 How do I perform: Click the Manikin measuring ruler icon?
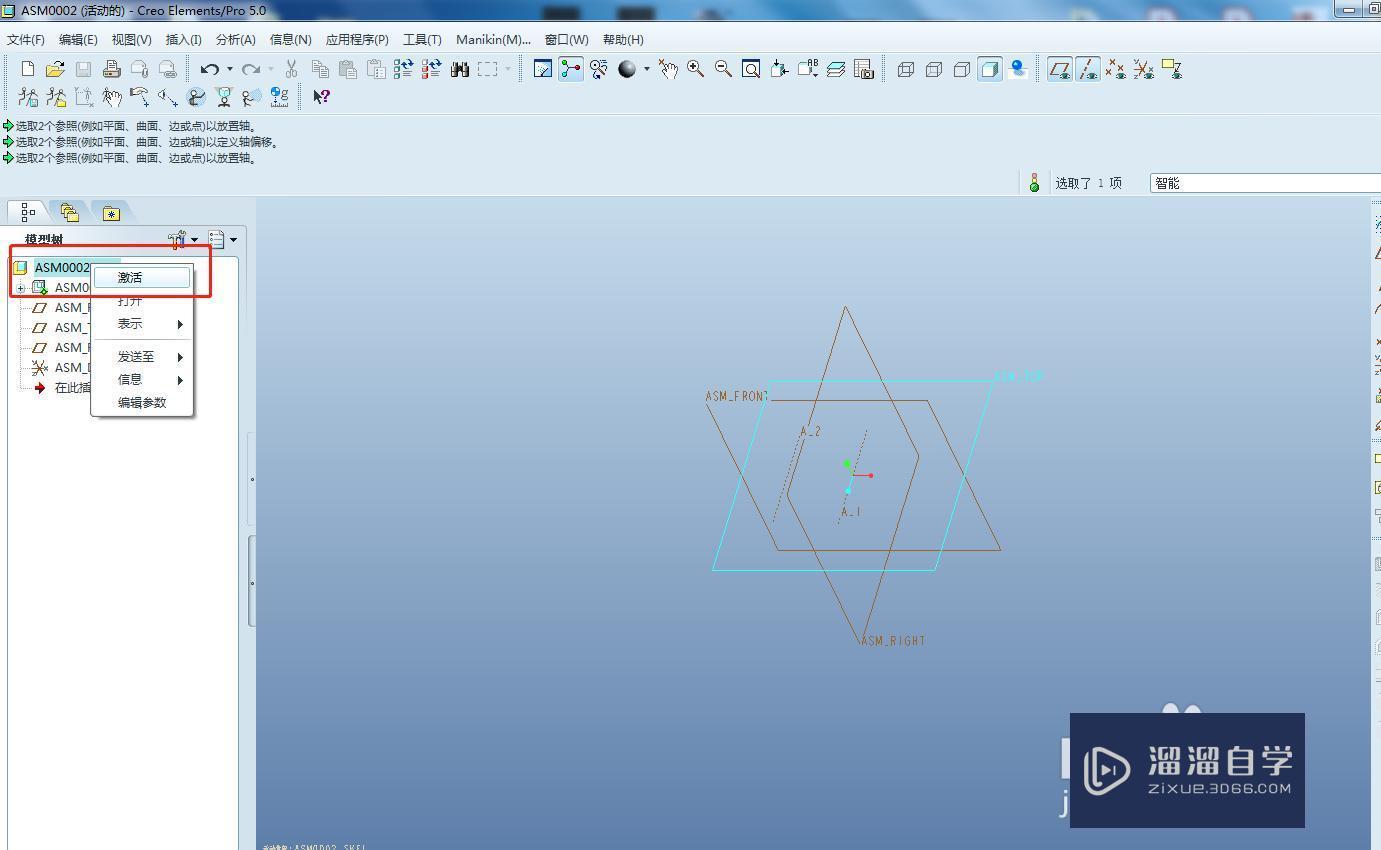[x=280, y=97]
